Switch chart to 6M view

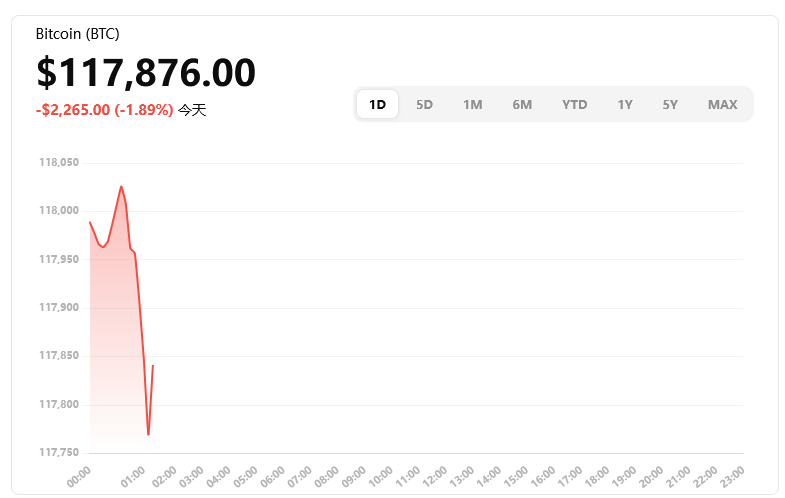click(522, 104)
